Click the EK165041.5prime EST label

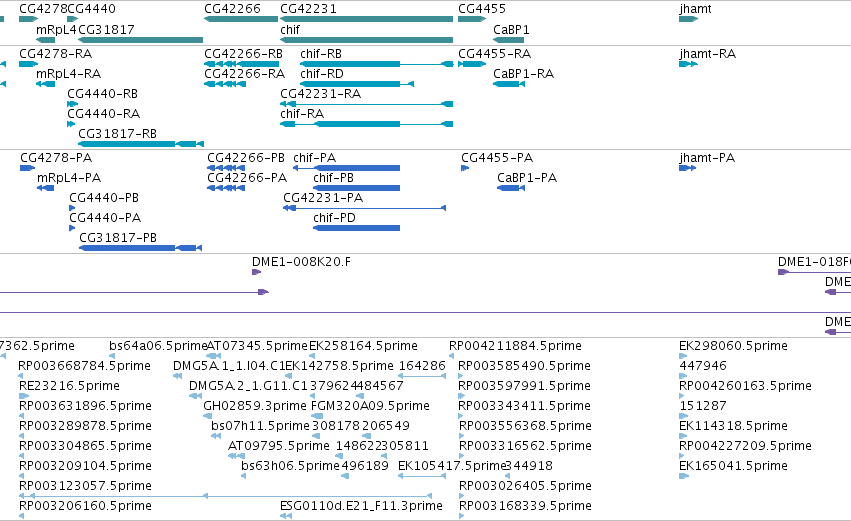pyautogui.click(x=733, y=466)
